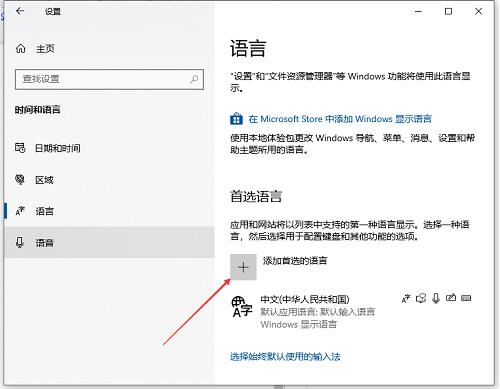Minimize the 设置 window

[x=418, y=11]
